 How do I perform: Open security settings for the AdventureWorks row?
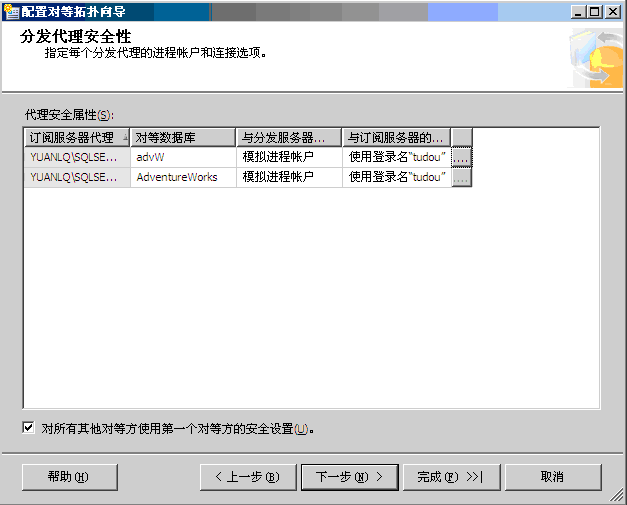click(462, 177)
